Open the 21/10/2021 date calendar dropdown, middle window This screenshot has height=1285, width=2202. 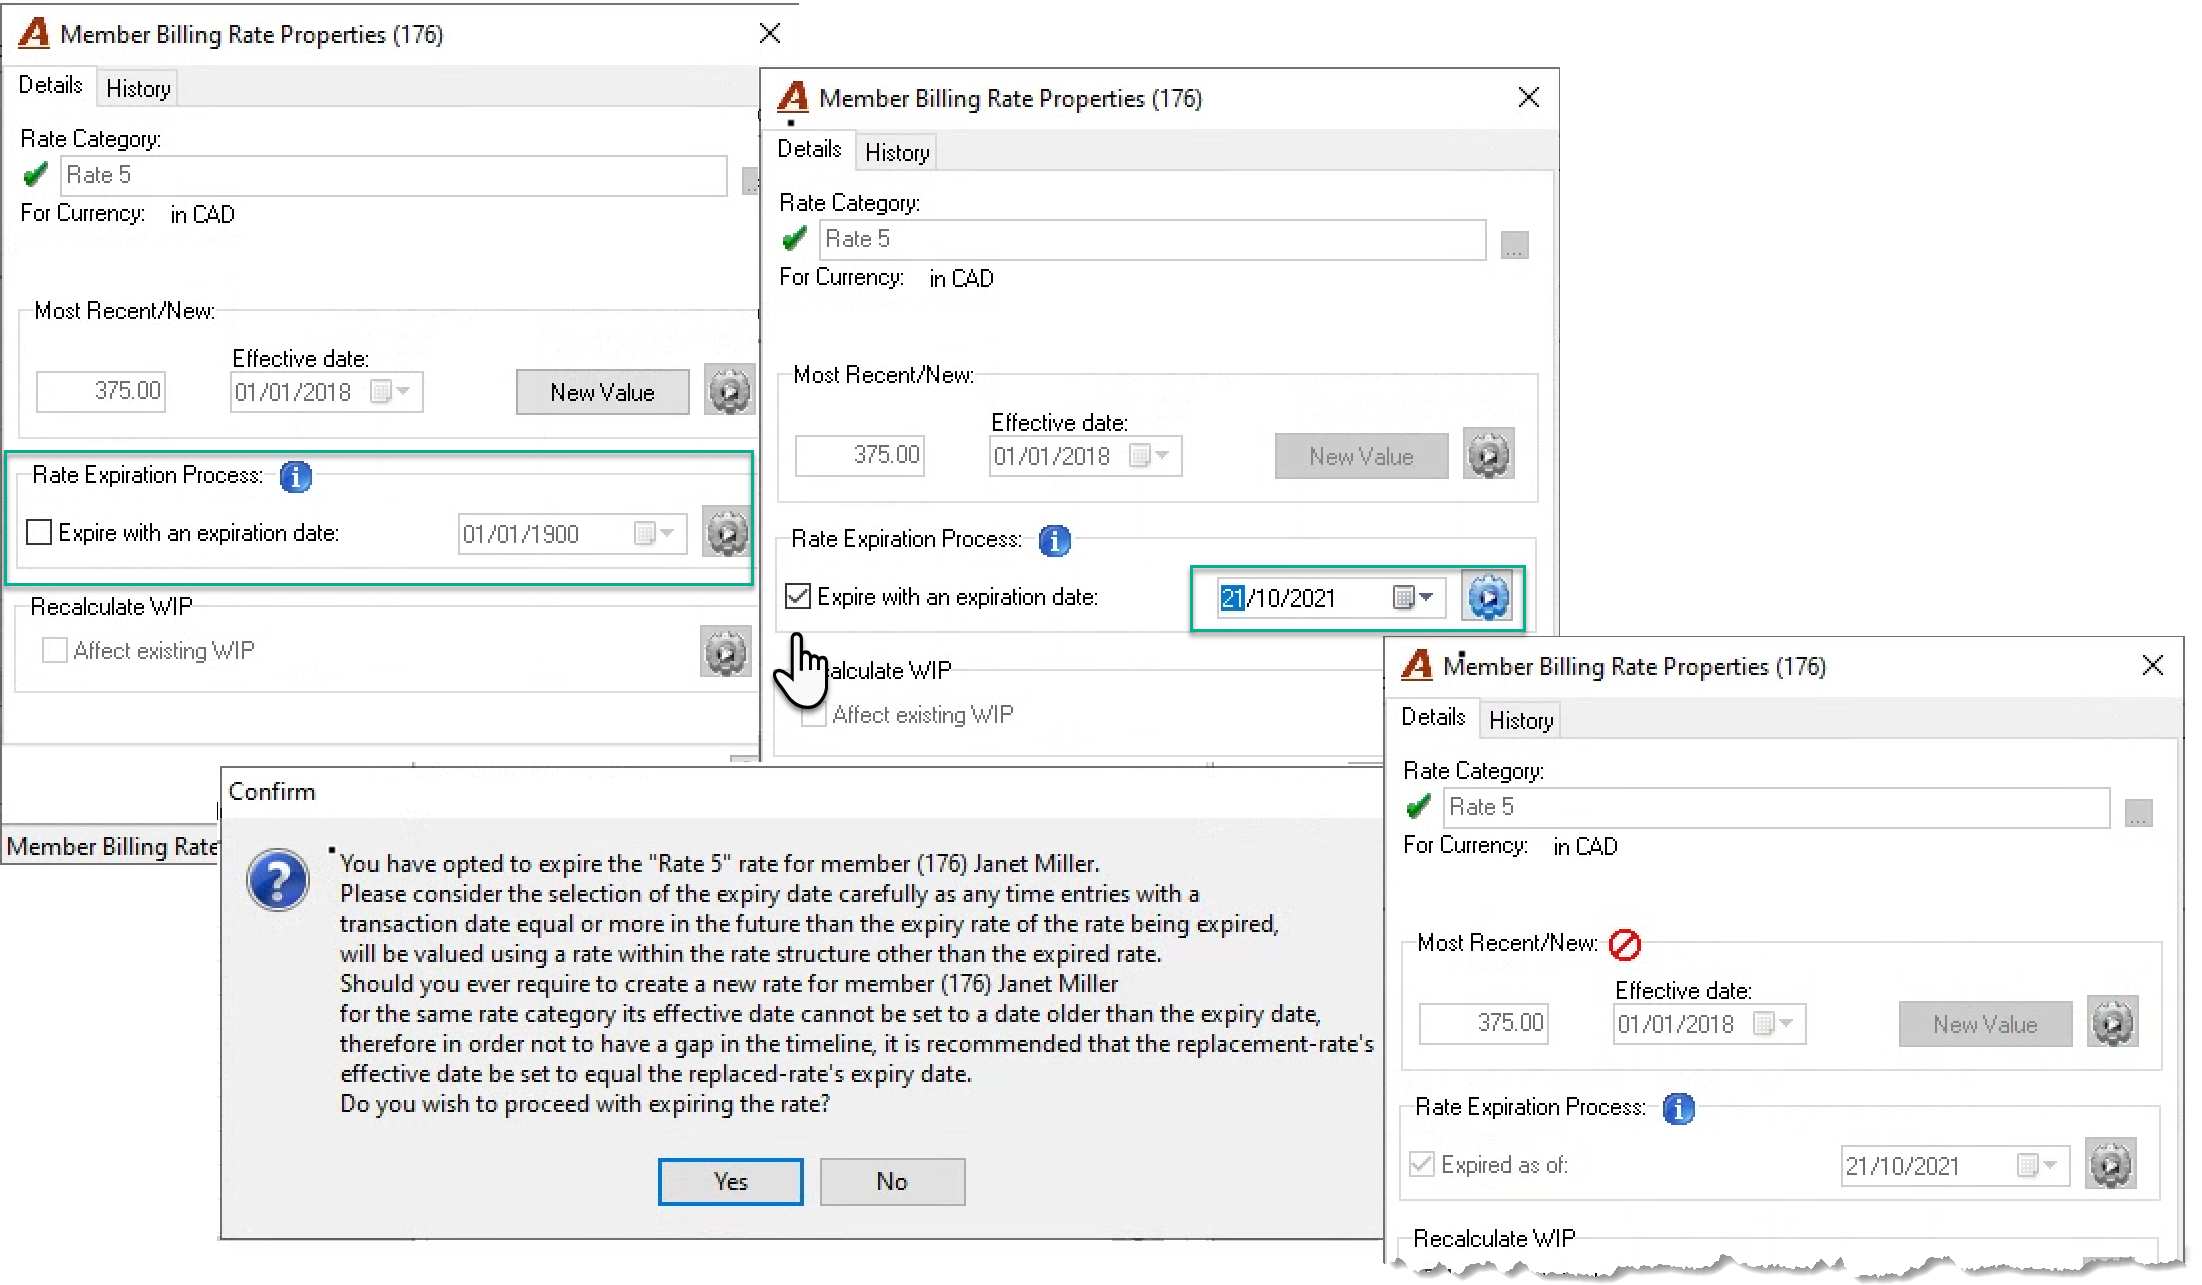point(1414,597)
